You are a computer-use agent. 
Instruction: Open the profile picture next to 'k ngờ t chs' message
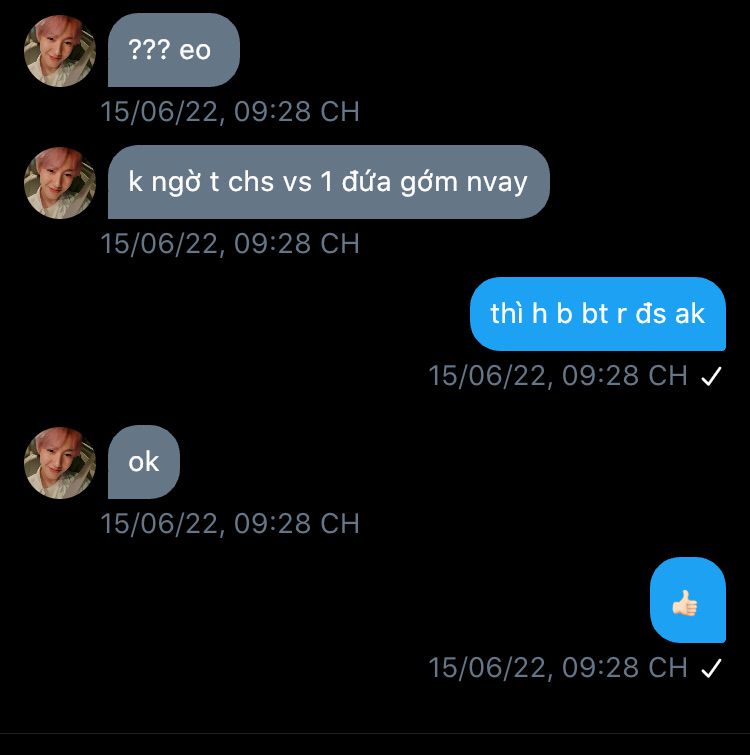(x=60, y=183)
